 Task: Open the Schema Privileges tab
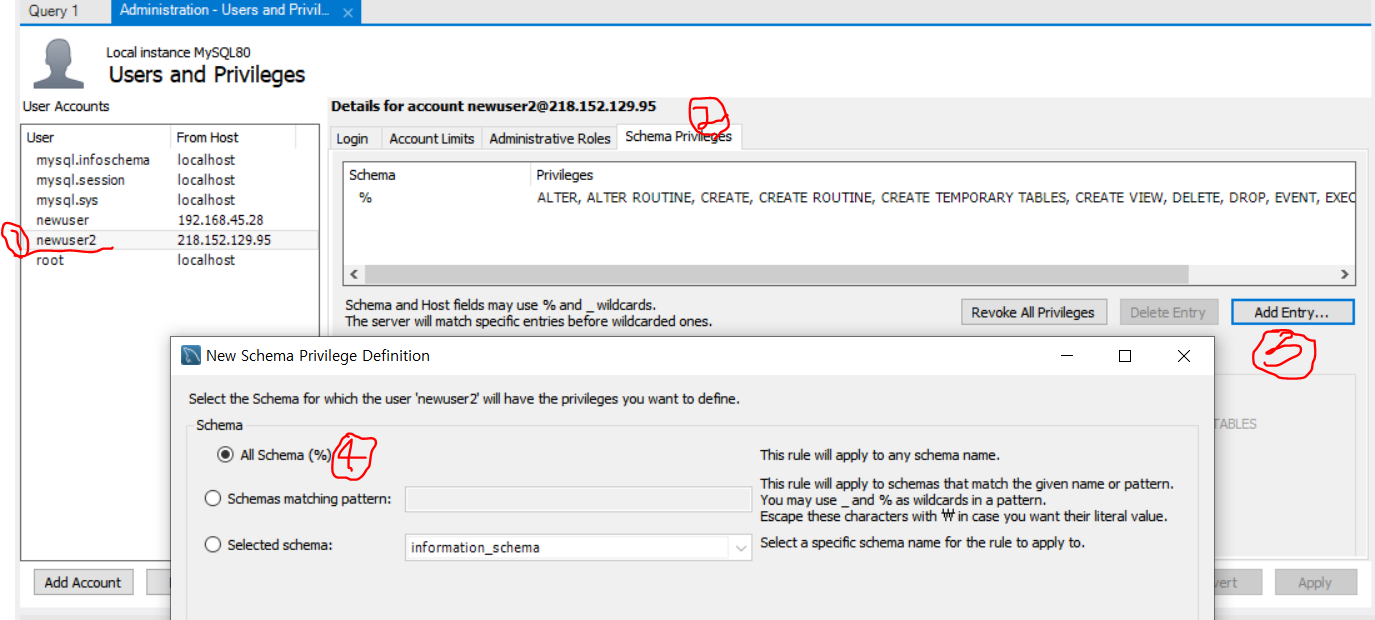tap(679, 137)
